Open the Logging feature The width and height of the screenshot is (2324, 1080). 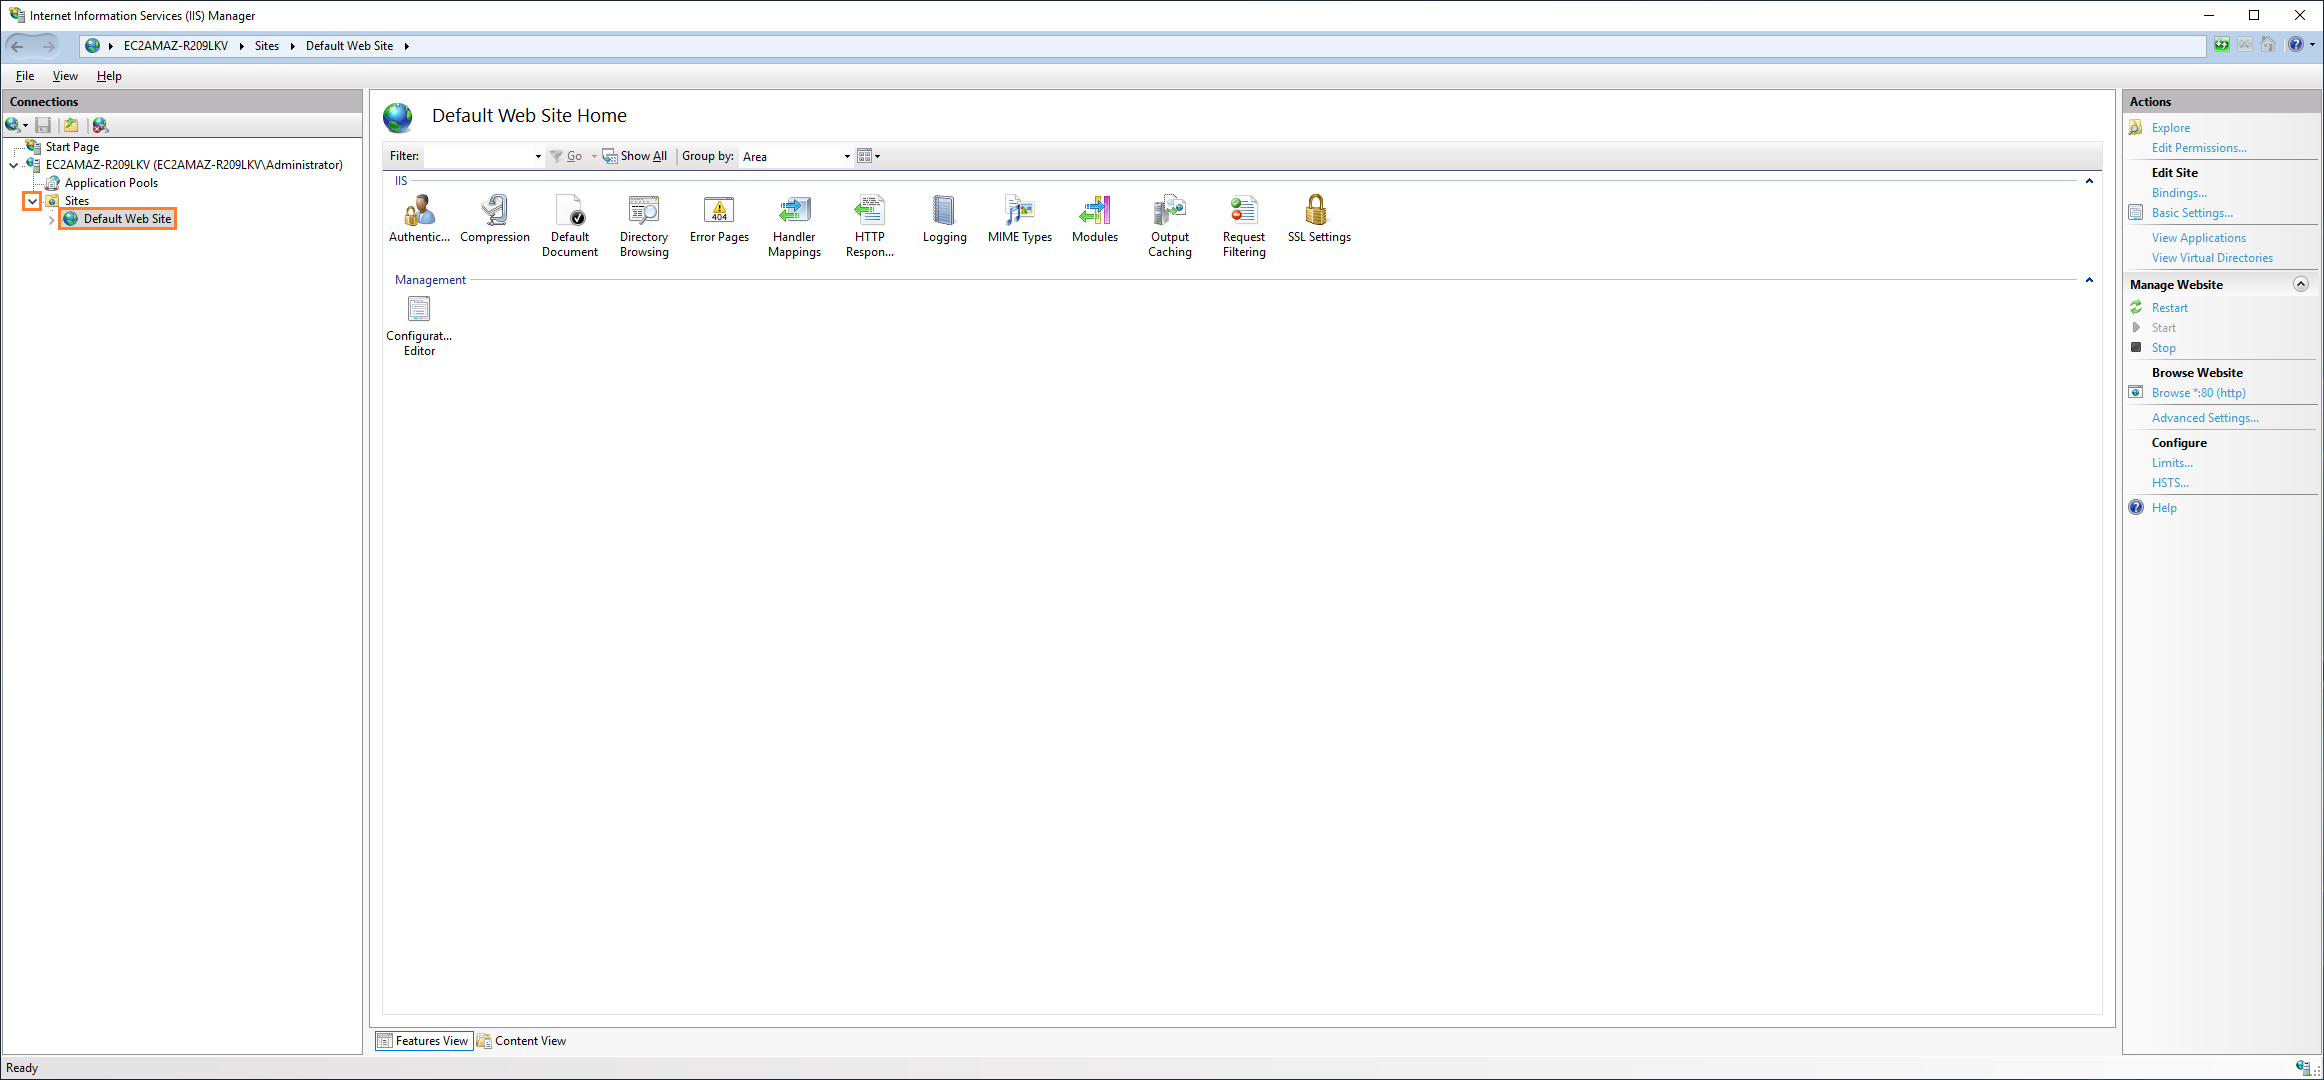click(x=943, y=220)
